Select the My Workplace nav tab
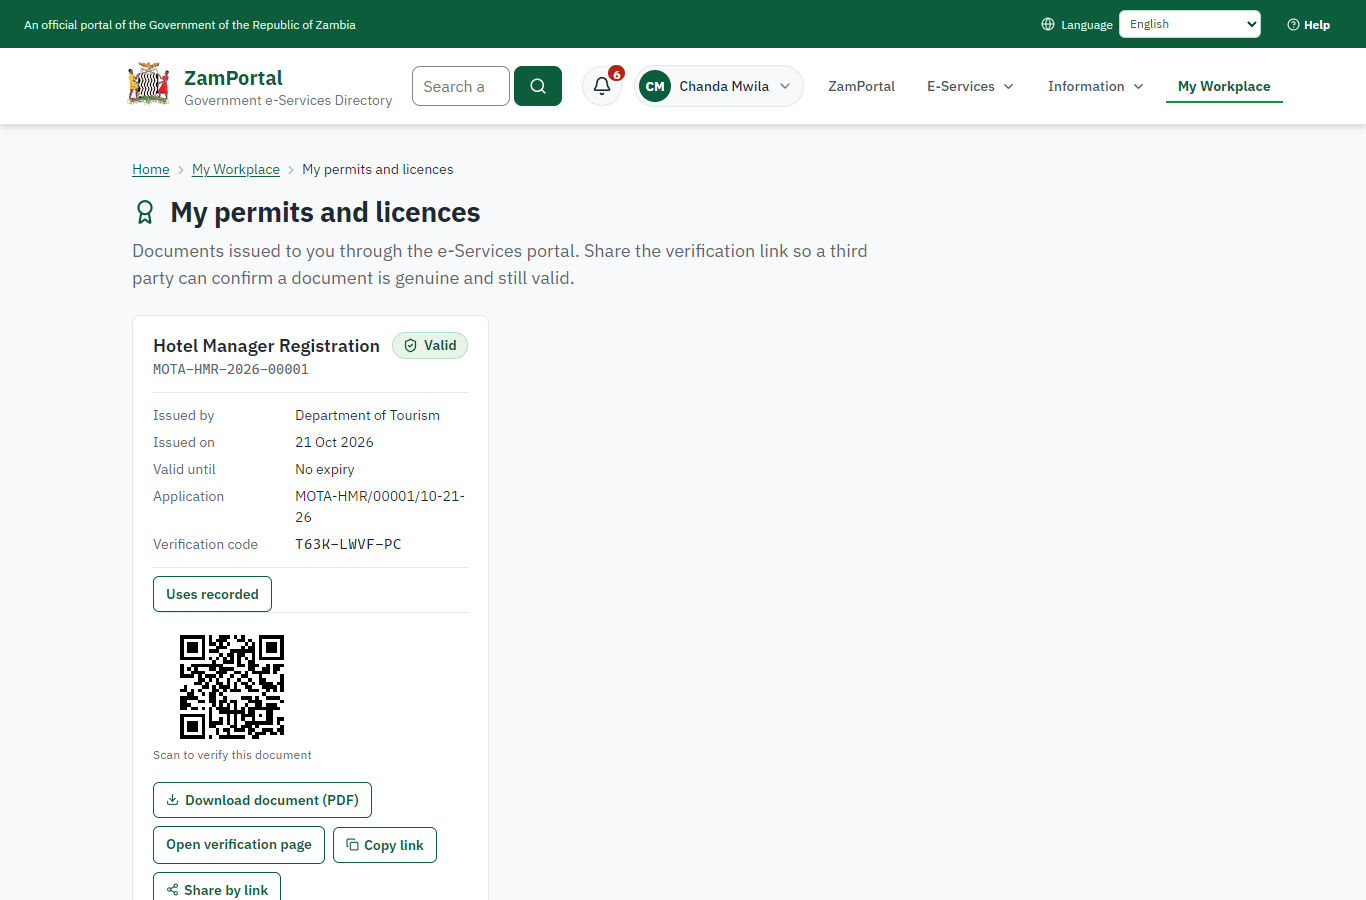 click(1224, 86)
